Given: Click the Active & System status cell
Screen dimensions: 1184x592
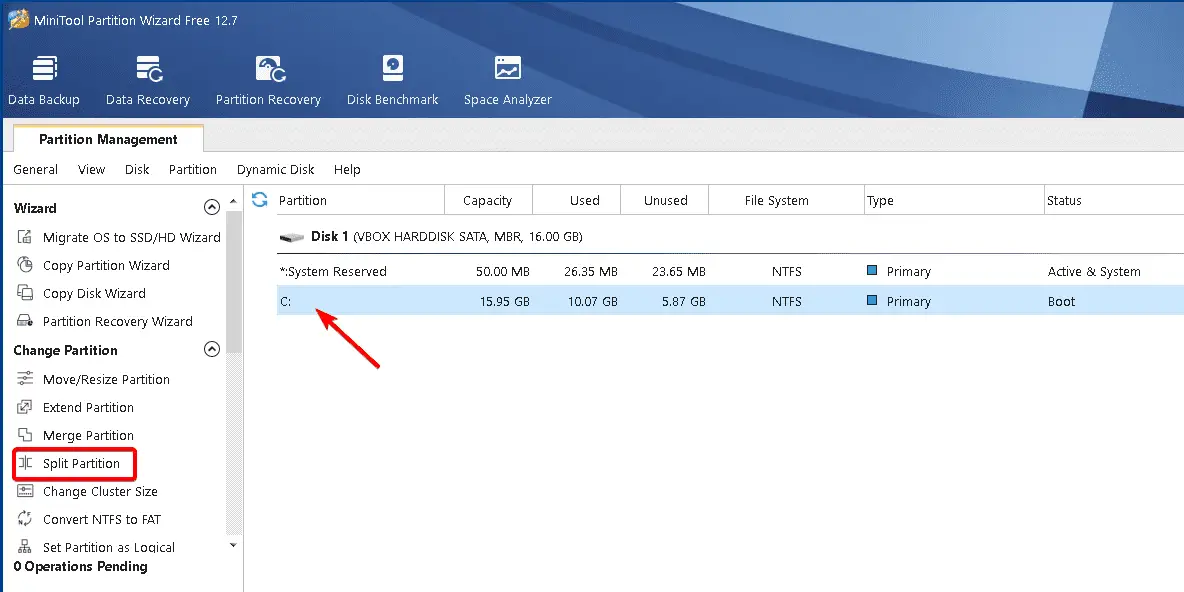Looking at the screenshot, I should click(x=1094, y=271).
